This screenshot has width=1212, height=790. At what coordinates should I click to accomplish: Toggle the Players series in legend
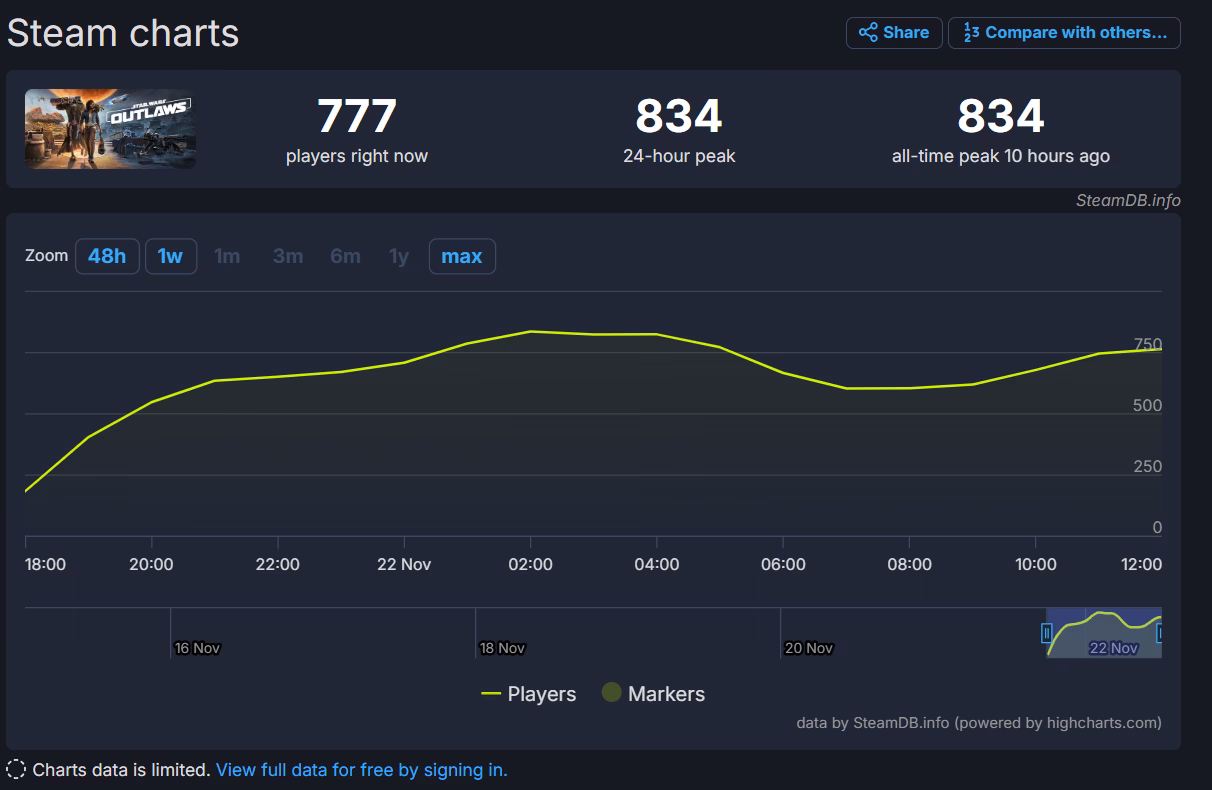click(x=529, y=694)
